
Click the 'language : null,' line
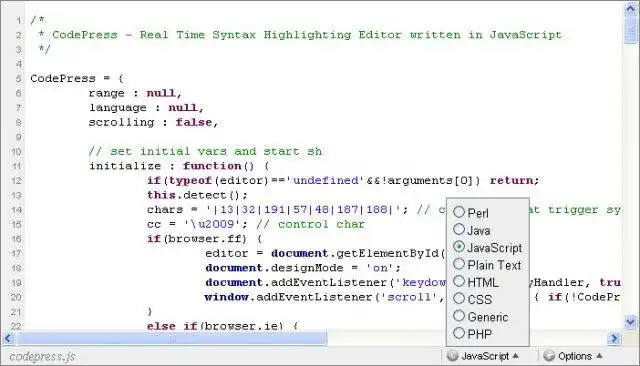[146, 108]
